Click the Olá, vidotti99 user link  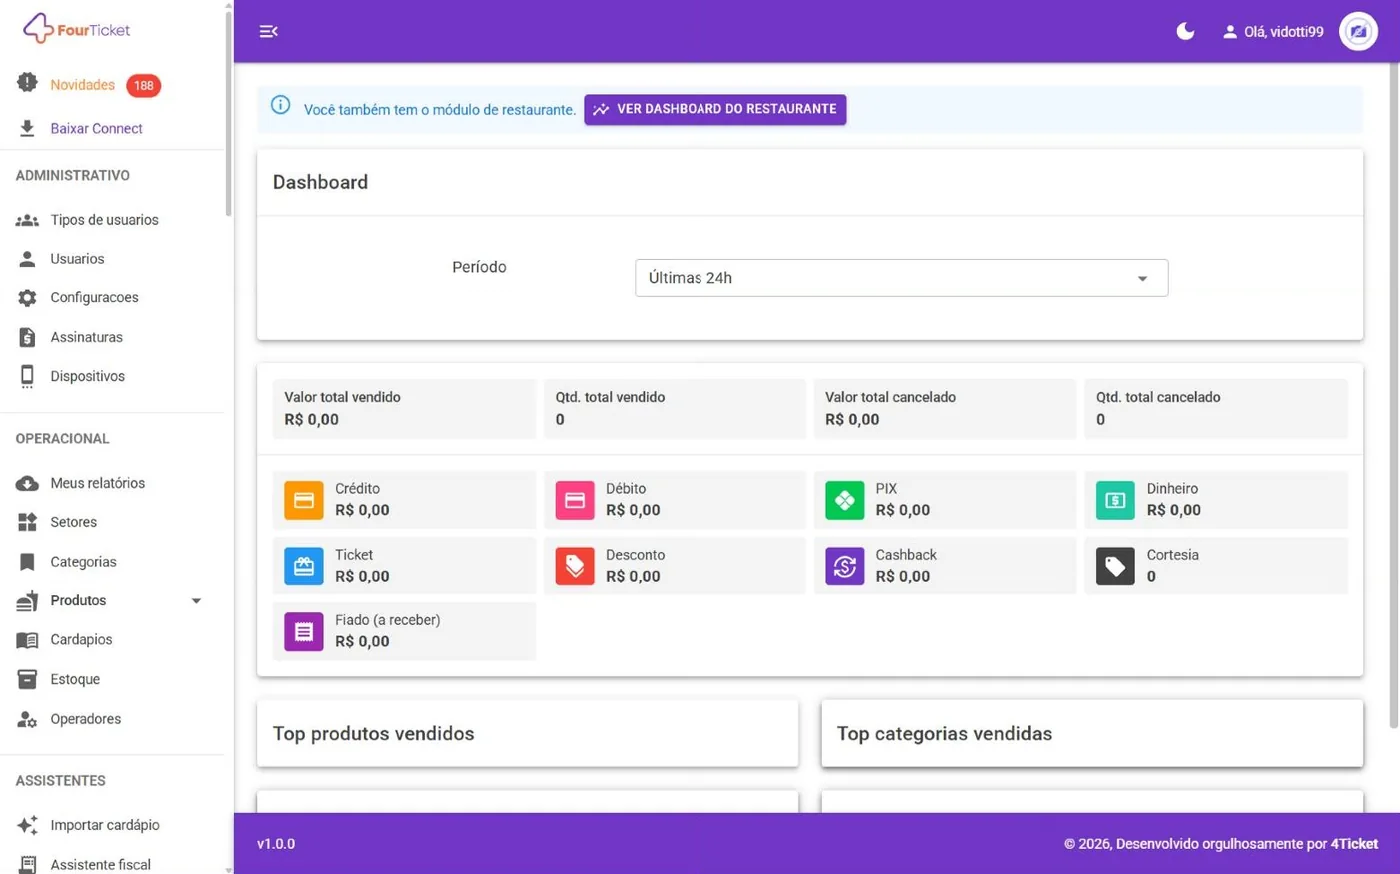click(x=1272, y=32)
